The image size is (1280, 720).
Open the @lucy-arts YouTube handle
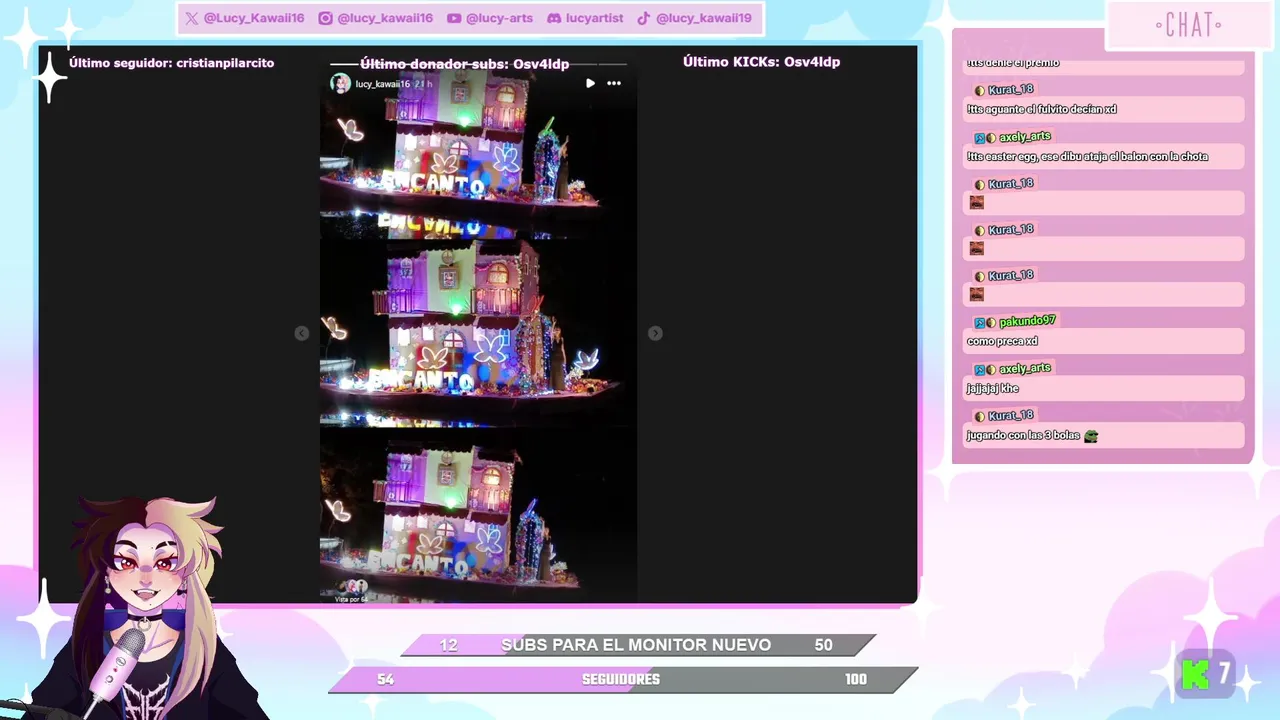tap(500, 18)
